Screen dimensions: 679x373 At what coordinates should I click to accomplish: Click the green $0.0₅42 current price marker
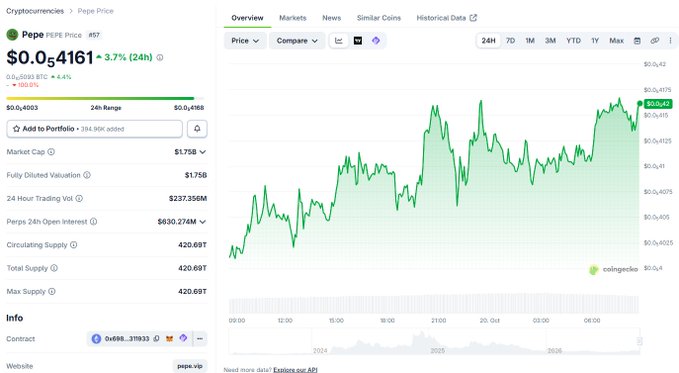[658, 104]
